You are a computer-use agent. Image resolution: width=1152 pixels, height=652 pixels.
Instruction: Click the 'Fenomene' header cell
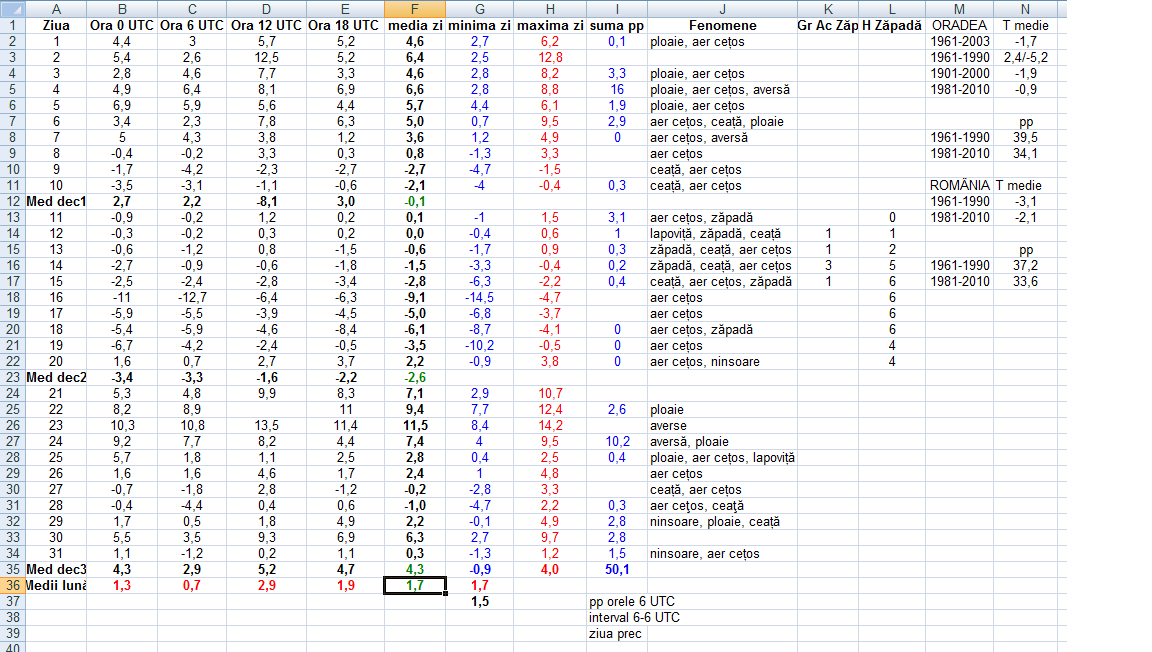click(722, 26)
